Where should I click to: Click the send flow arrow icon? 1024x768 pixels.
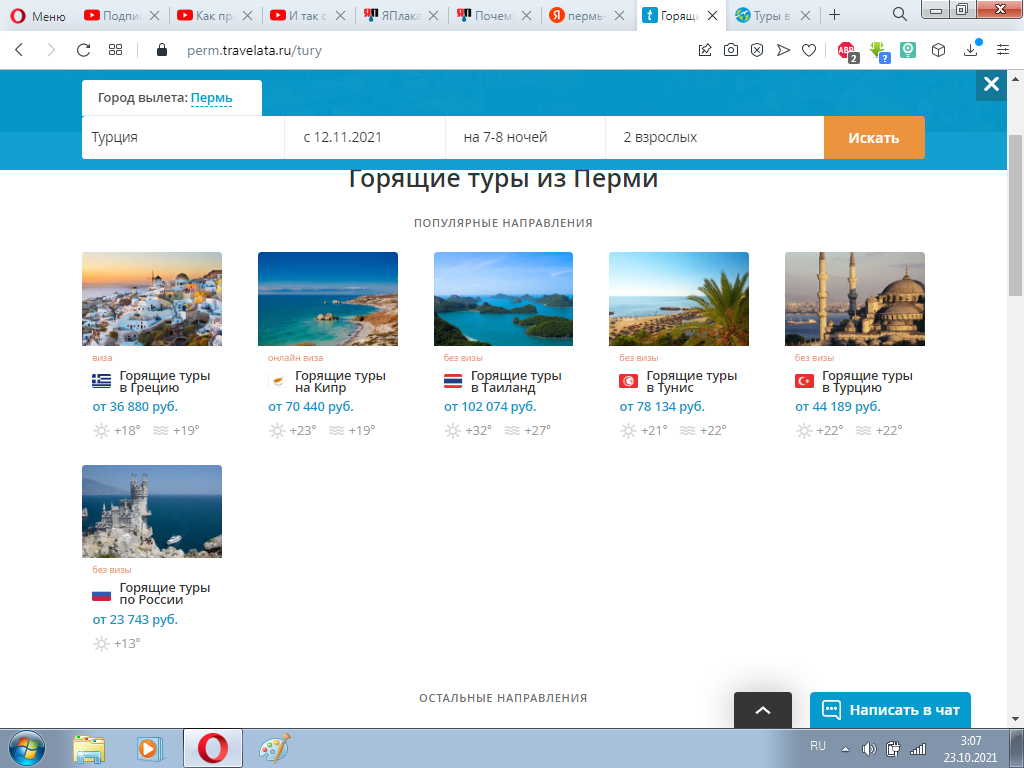(783, 50)
